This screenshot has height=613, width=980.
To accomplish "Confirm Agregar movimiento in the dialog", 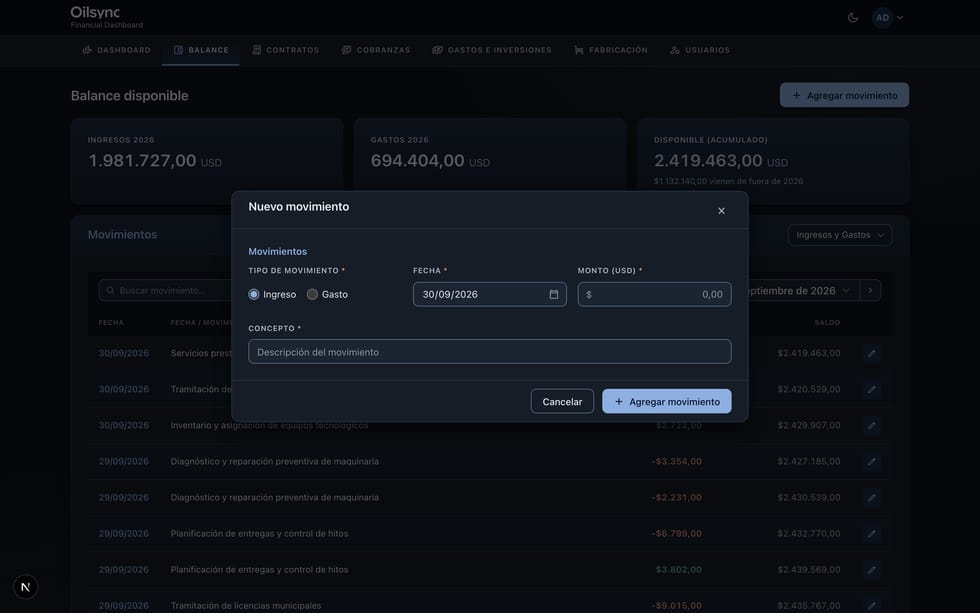I will click(x=667, y=402).
